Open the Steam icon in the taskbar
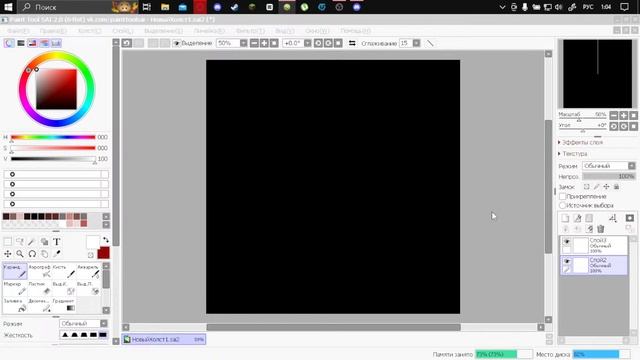The width and height of the screenshot is (640, 360). coord(234,7)
